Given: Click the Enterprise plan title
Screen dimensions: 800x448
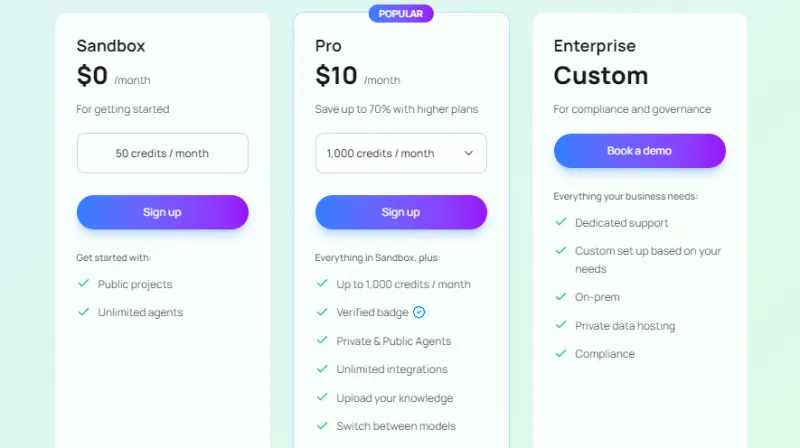Looking at the screenshot, I should pos(594,46).
